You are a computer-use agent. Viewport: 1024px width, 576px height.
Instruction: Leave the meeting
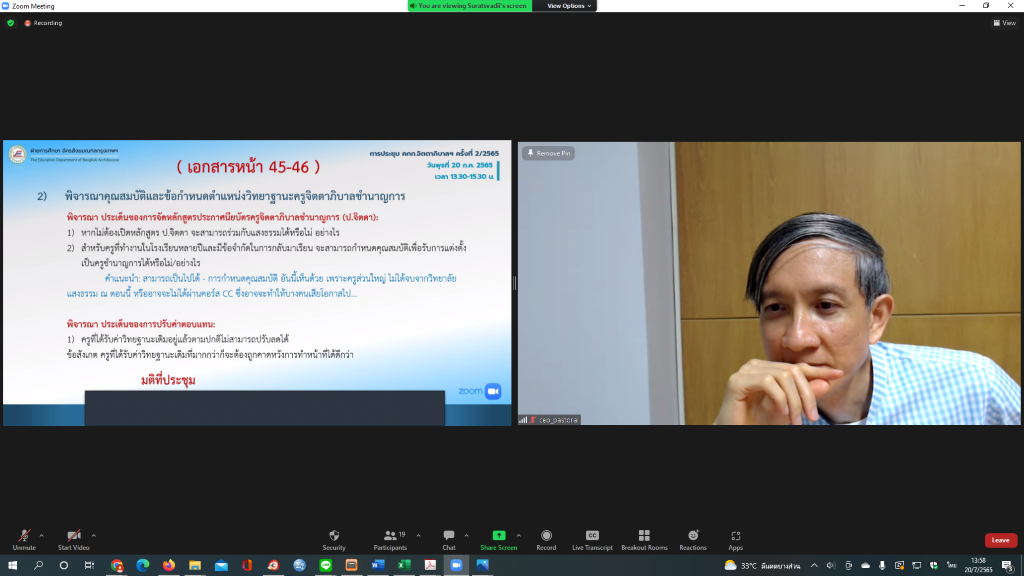click(x=1000, y=540)
